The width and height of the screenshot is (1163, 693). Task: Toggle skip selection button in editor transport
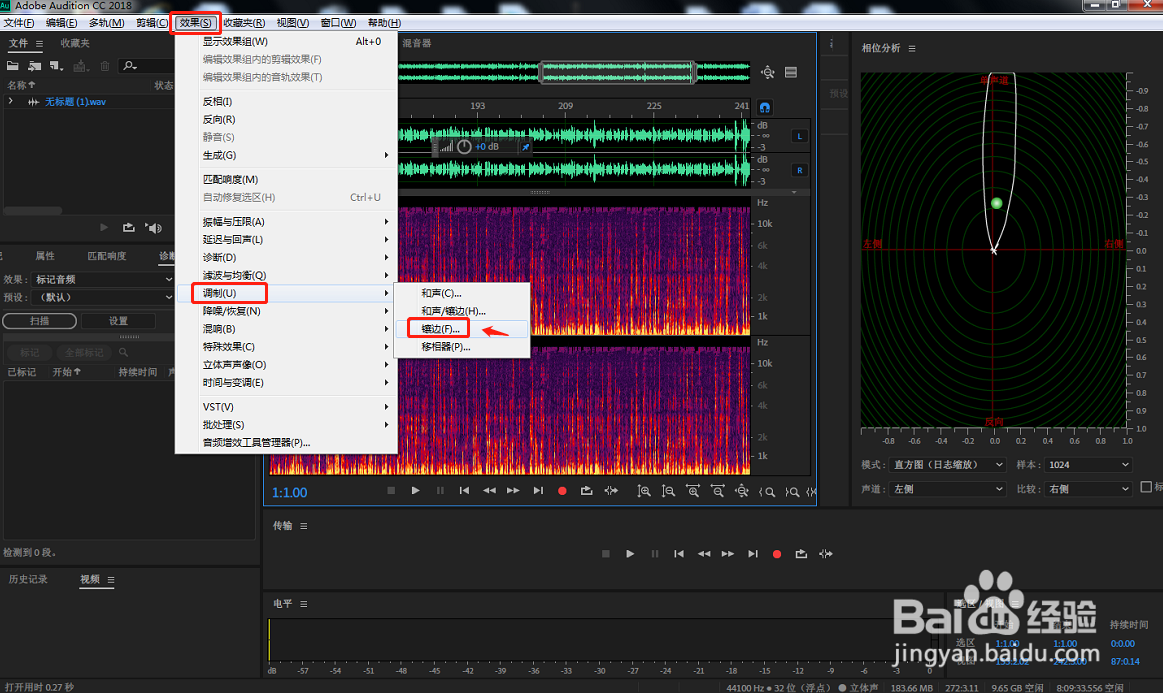tap(611, 490)
